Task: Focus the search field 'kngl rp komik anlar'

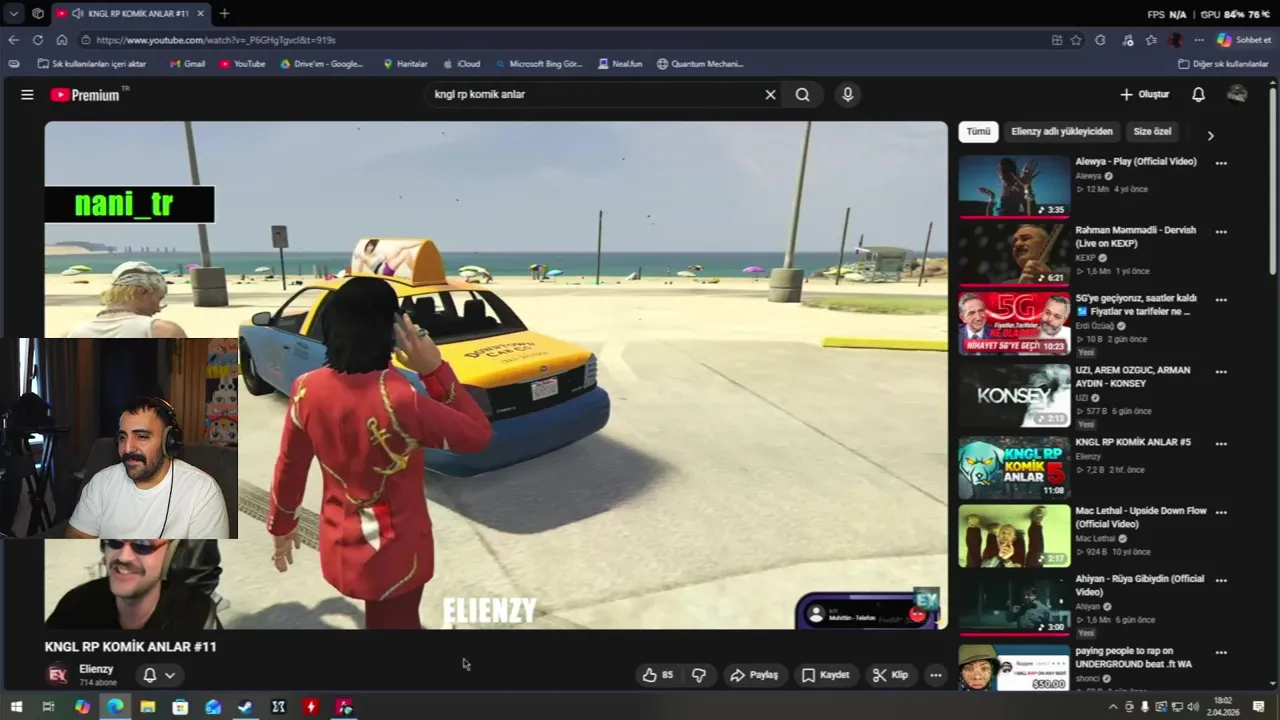Action: point(595,95)
